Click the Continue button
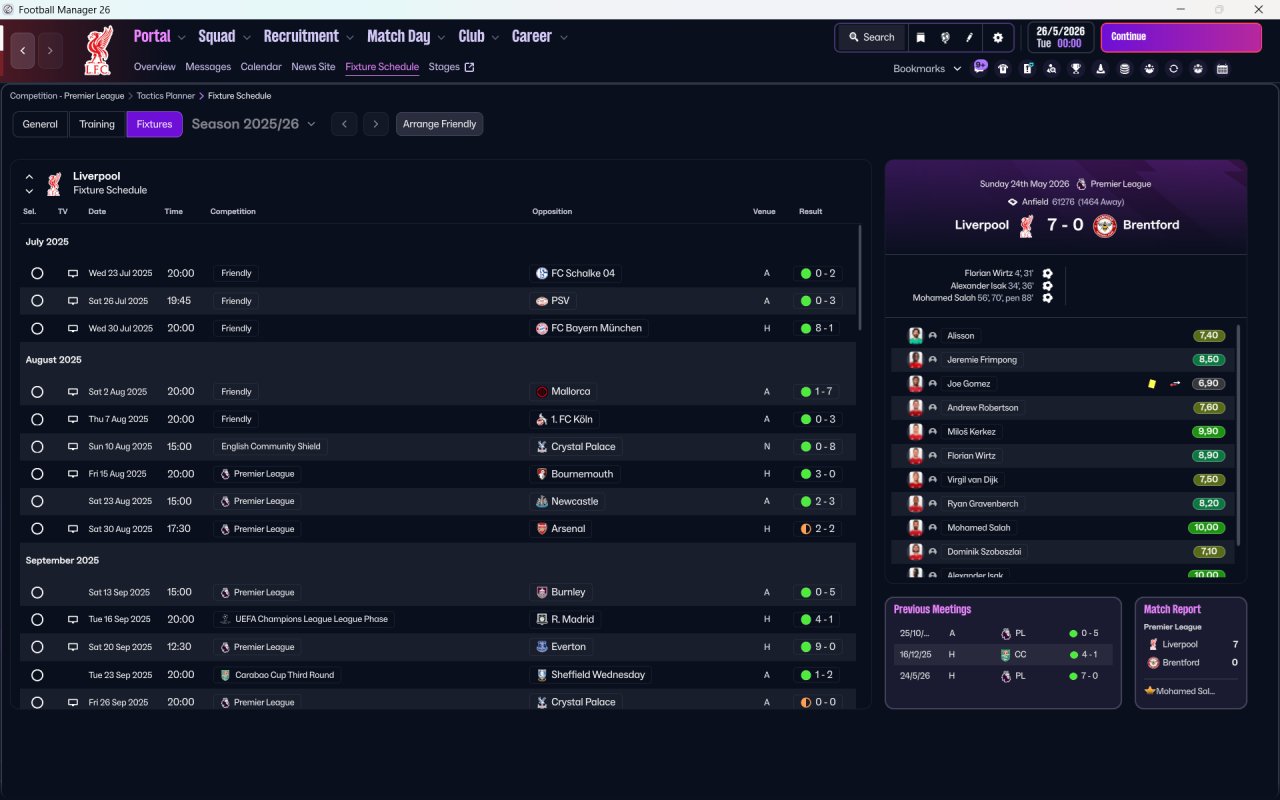1280x800 pixels. click(x=1181, y=38)
